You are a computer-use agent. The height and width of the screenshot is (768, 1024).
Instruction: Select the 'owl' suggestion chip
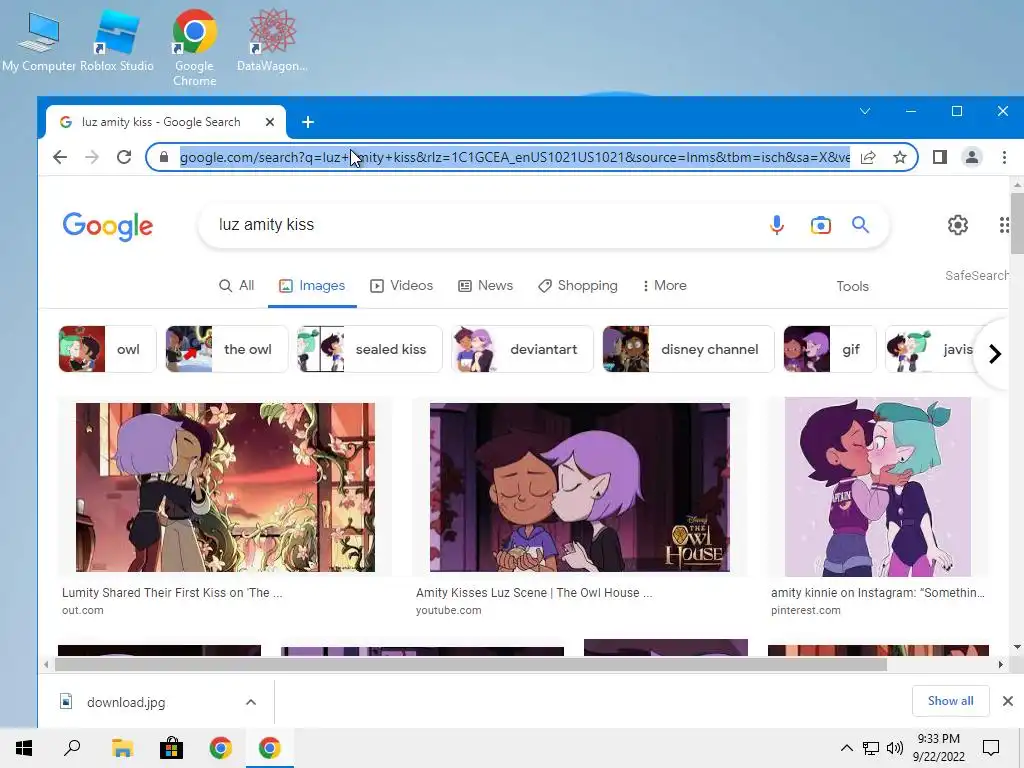108,349
